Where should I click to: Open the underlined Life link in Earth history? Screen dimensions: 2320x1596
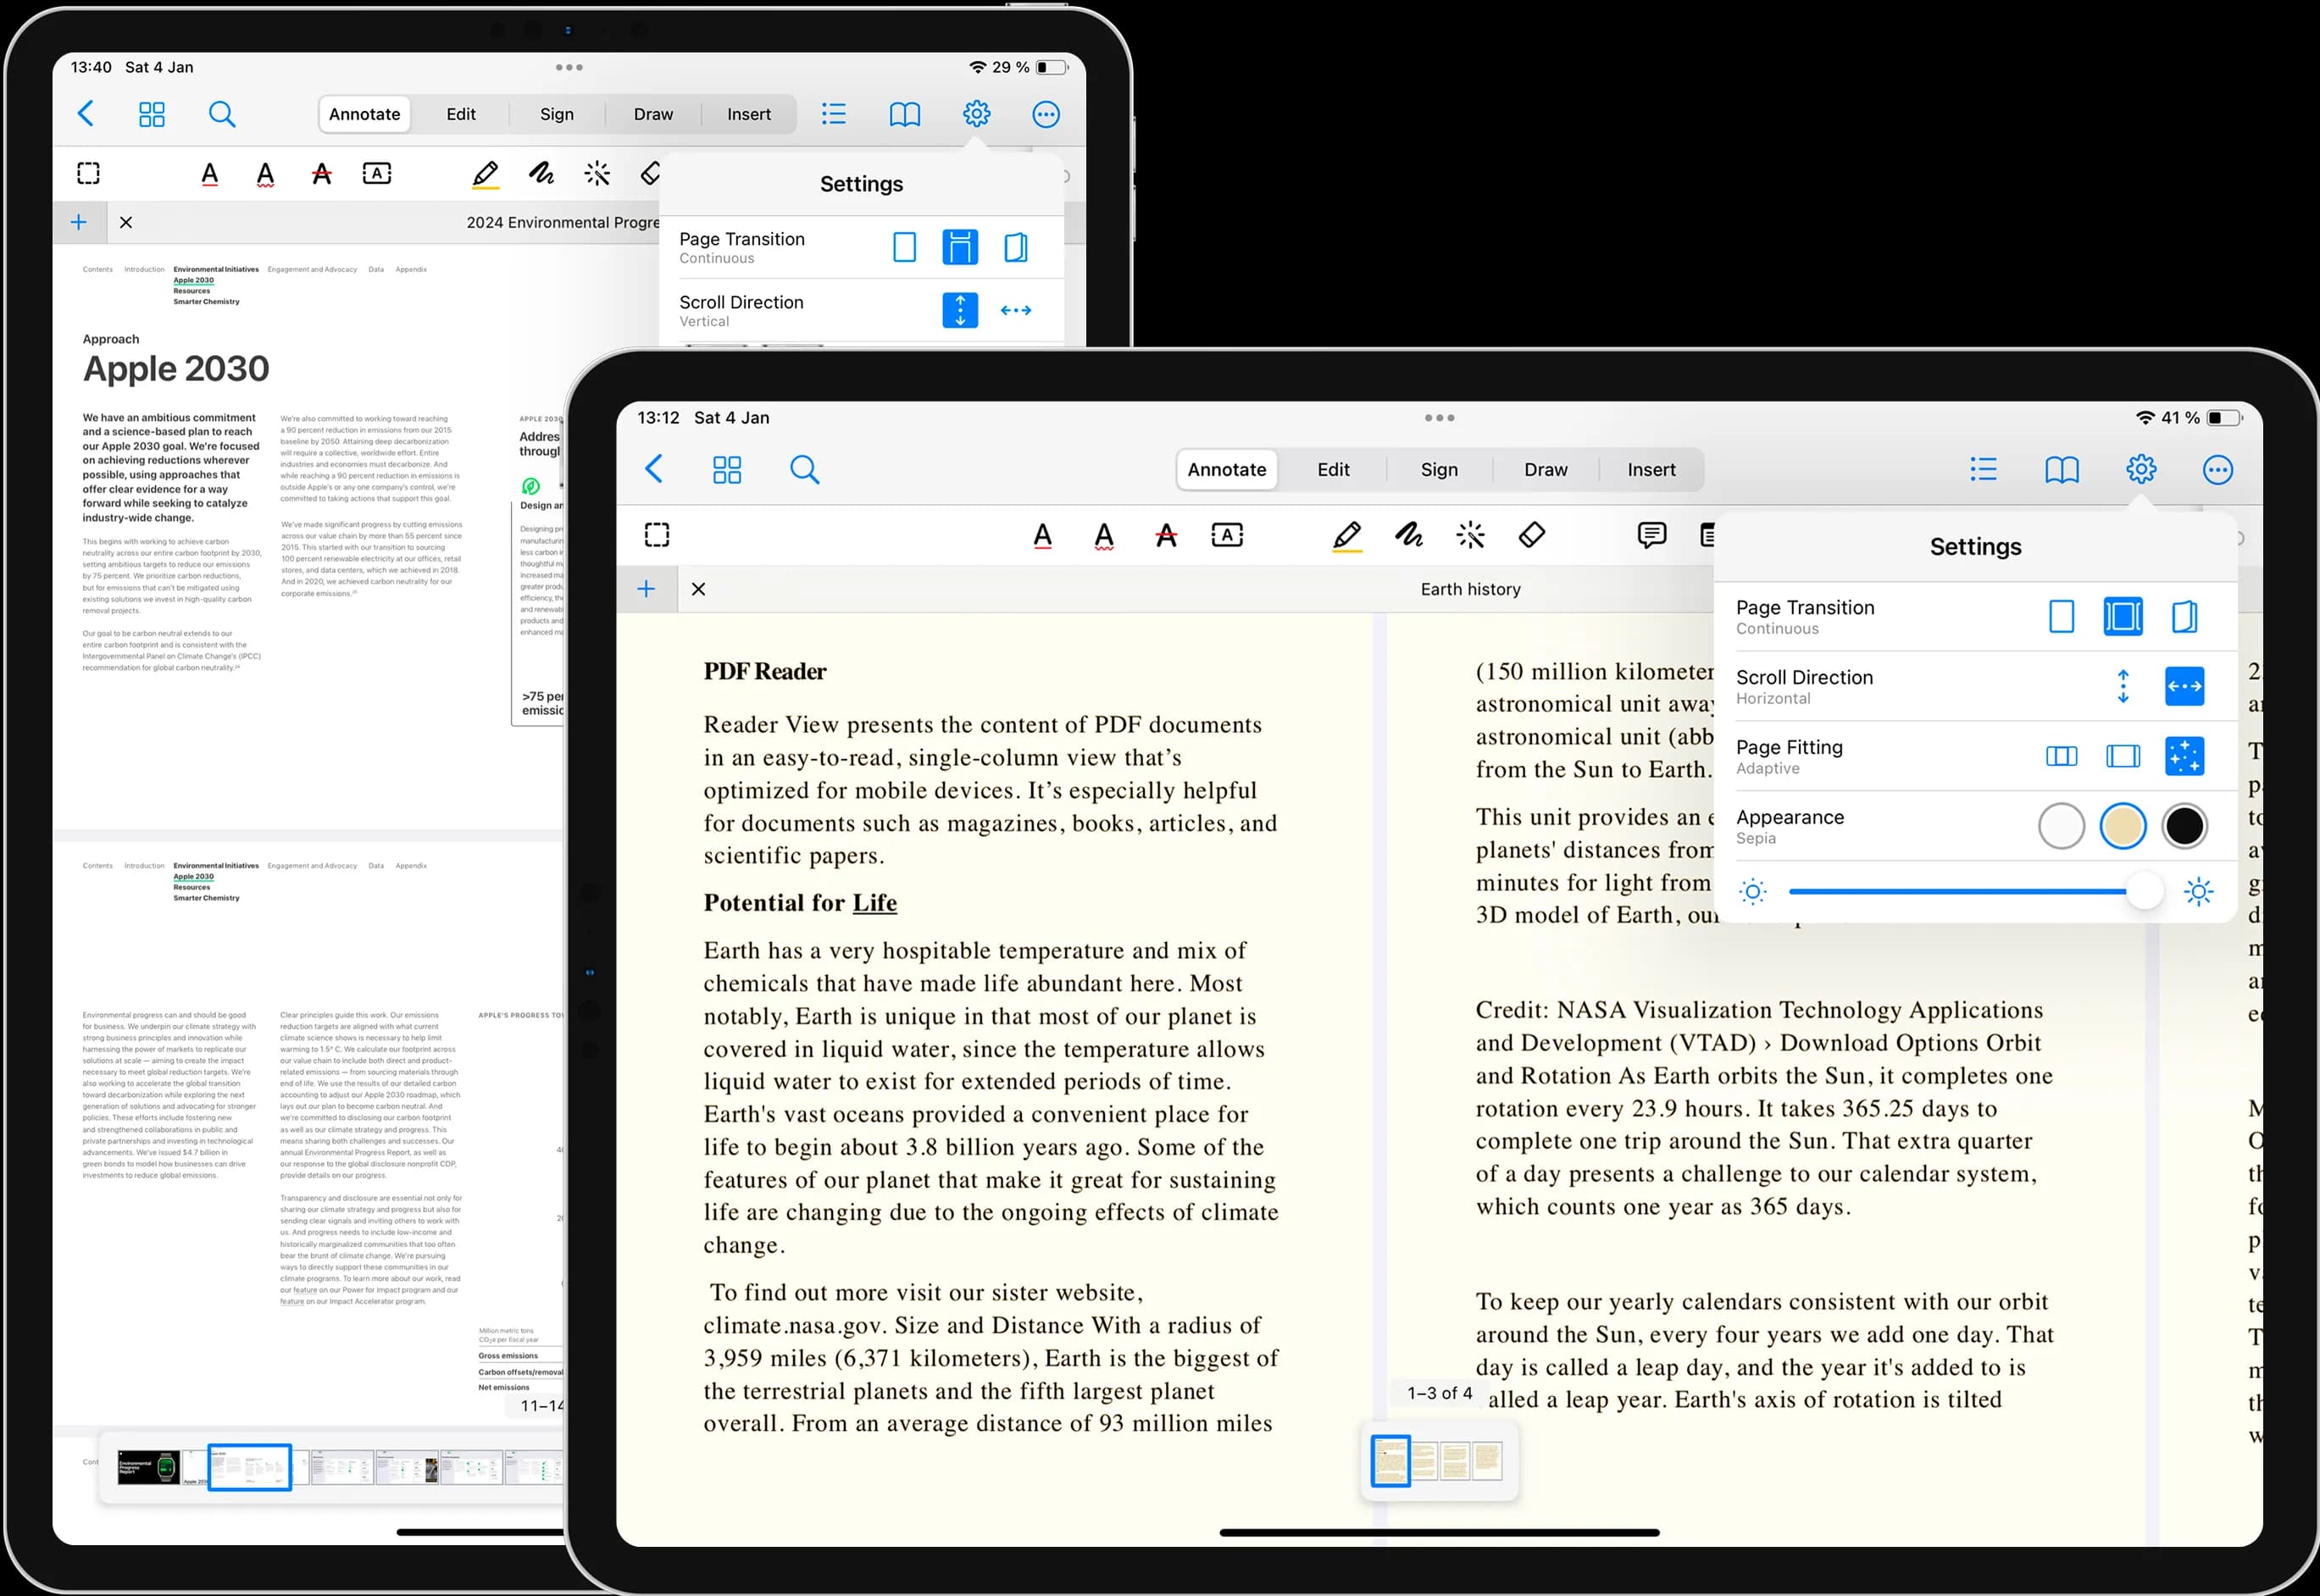(875, 903)
